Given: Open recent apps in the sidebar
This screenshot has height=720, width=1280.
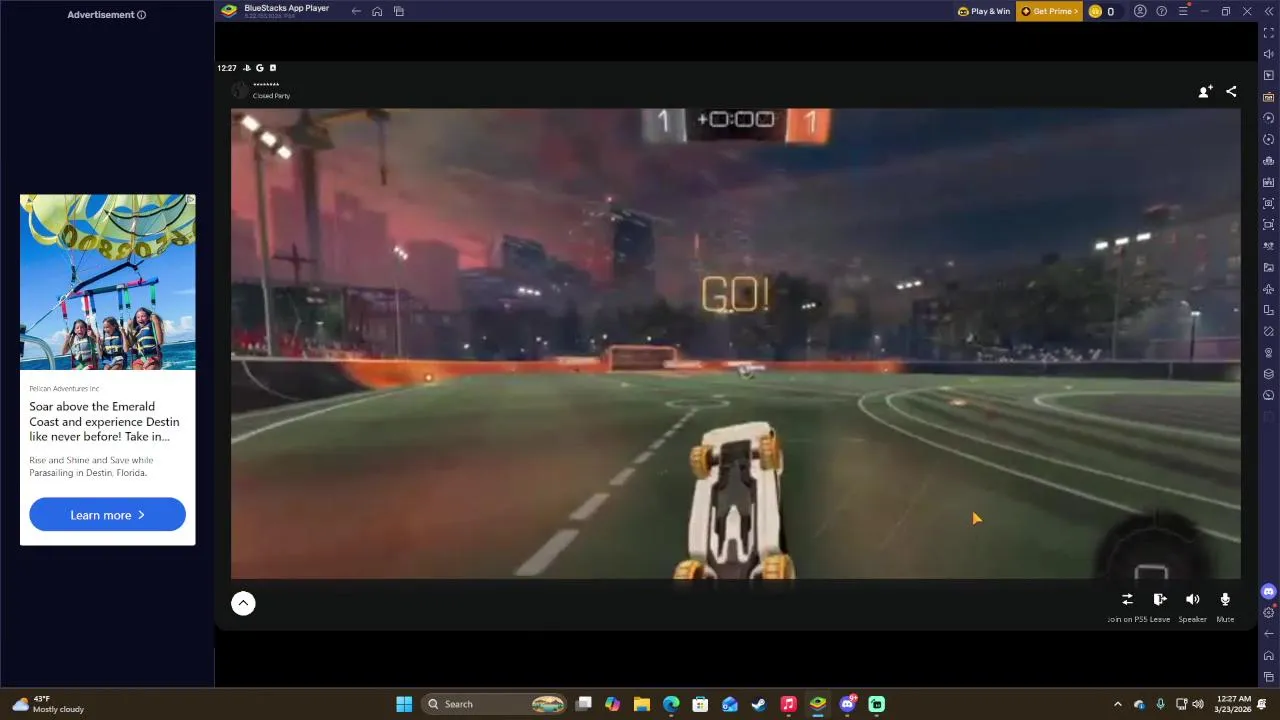Looking at the screenshot, I should click(1269, 677).
